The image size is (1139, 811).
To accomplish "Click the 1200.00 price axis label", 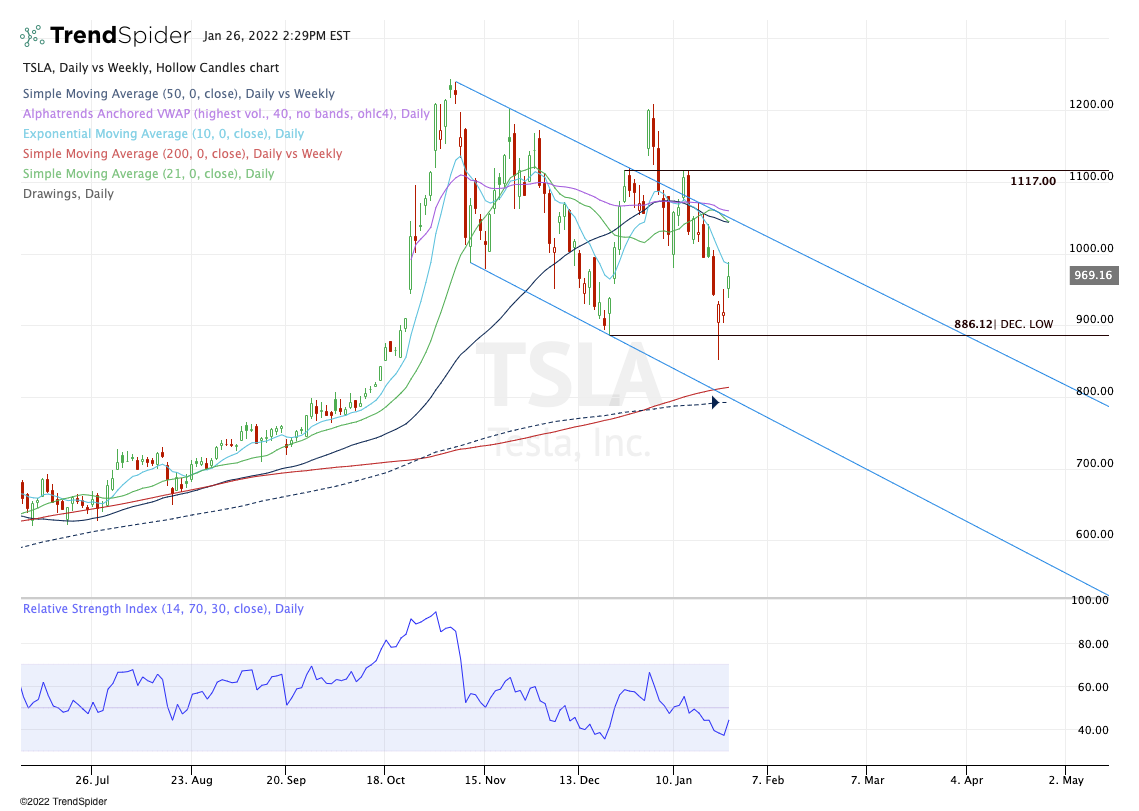I will (x=1091, y=105).
